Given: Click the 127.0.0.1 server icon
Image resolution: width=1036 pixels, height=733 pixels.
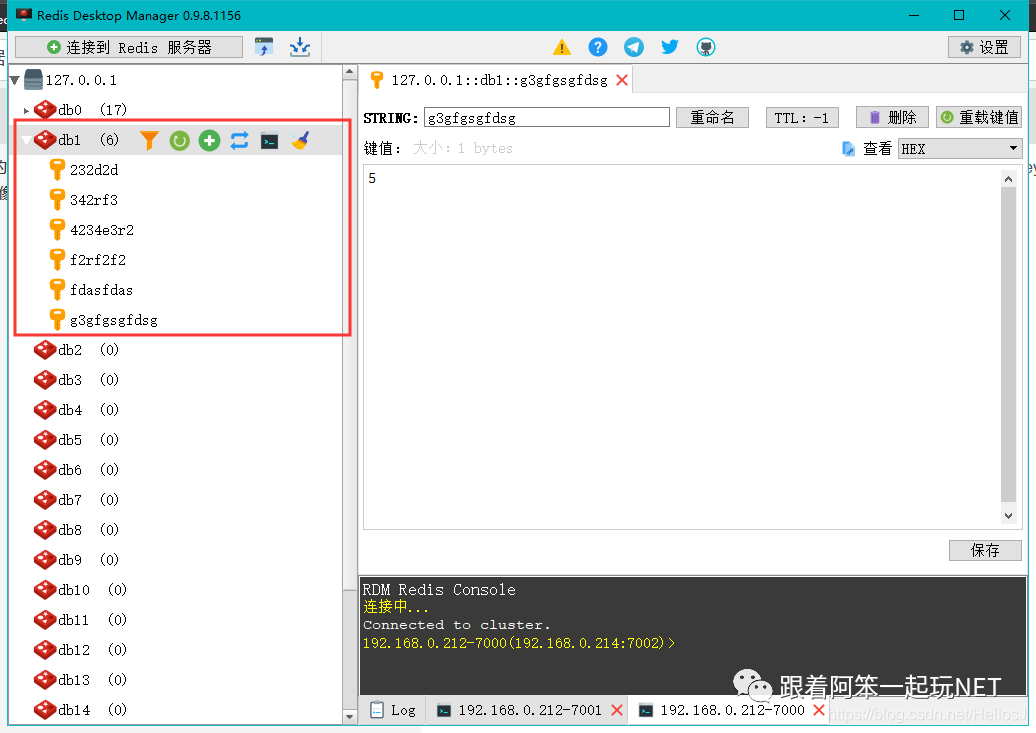Looking at the screenshot, I should (x=33, y=80).
